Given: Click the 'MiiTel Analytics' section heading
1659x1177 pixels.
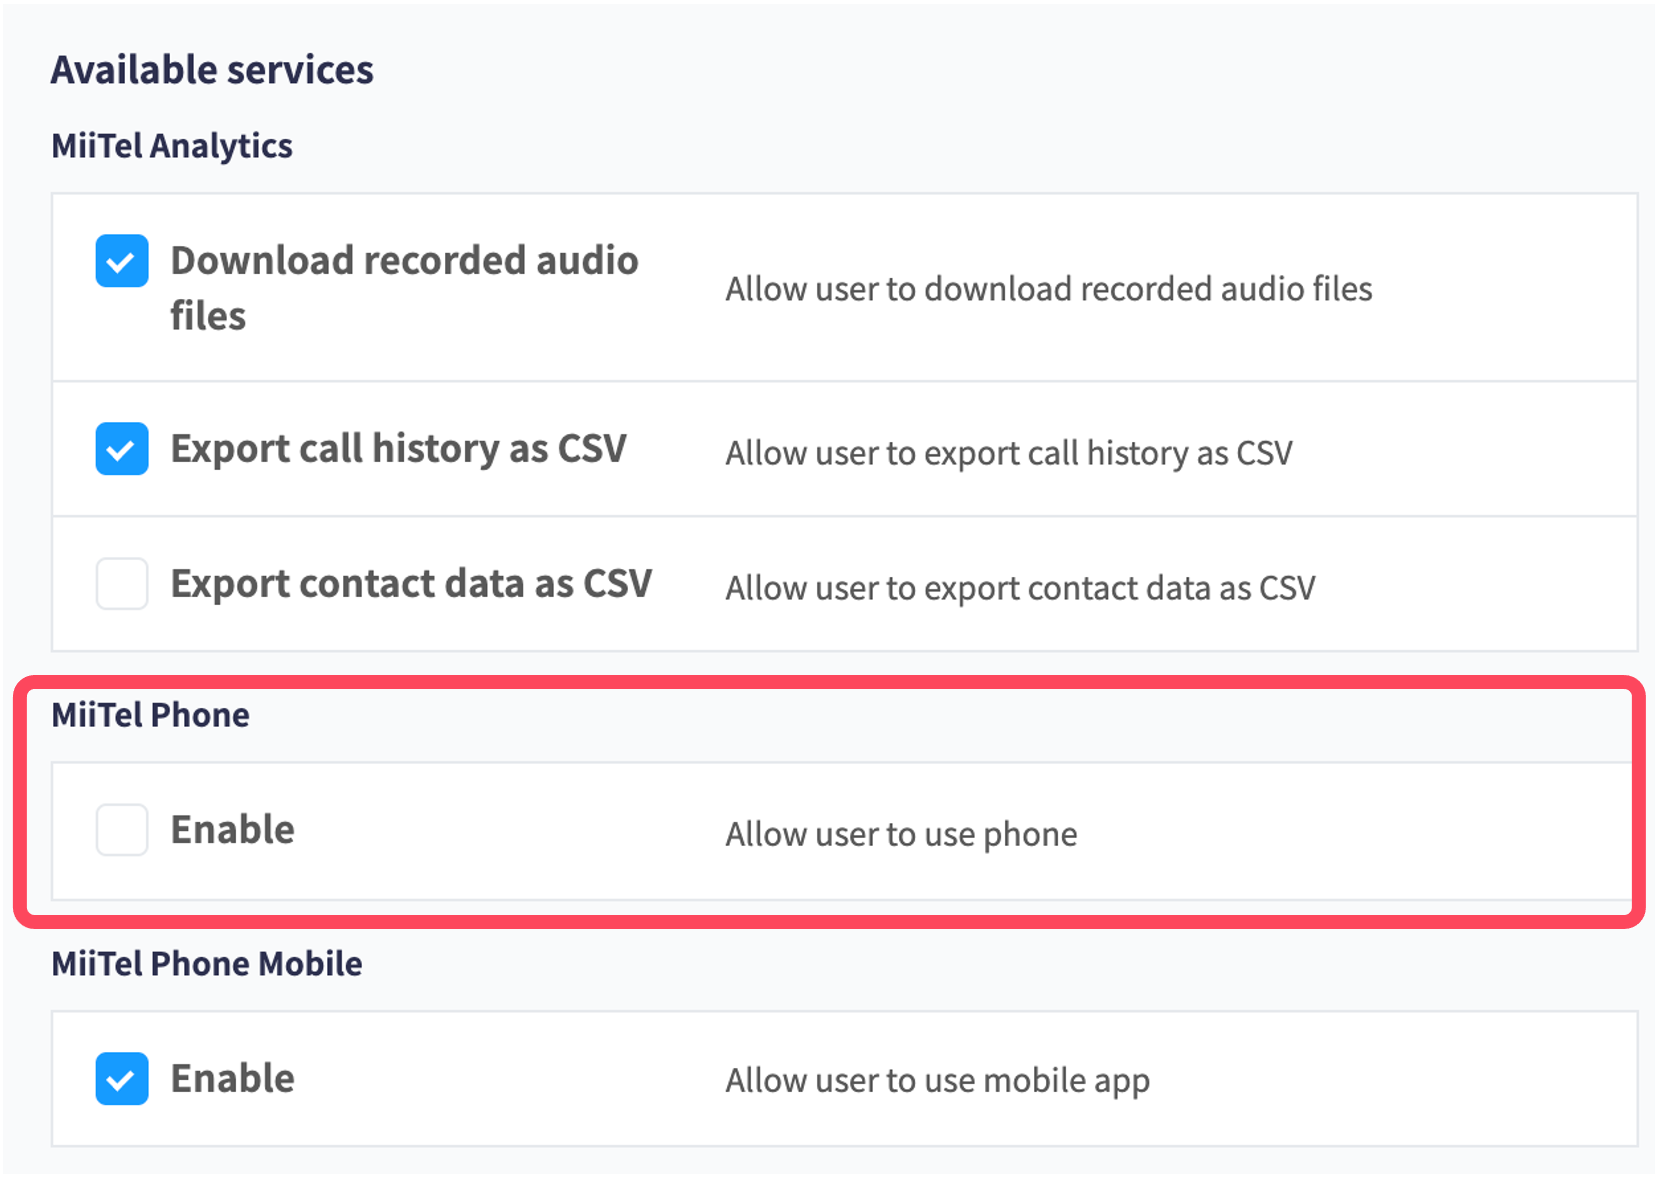Looking at the screenshot, I should click(172, 146).
